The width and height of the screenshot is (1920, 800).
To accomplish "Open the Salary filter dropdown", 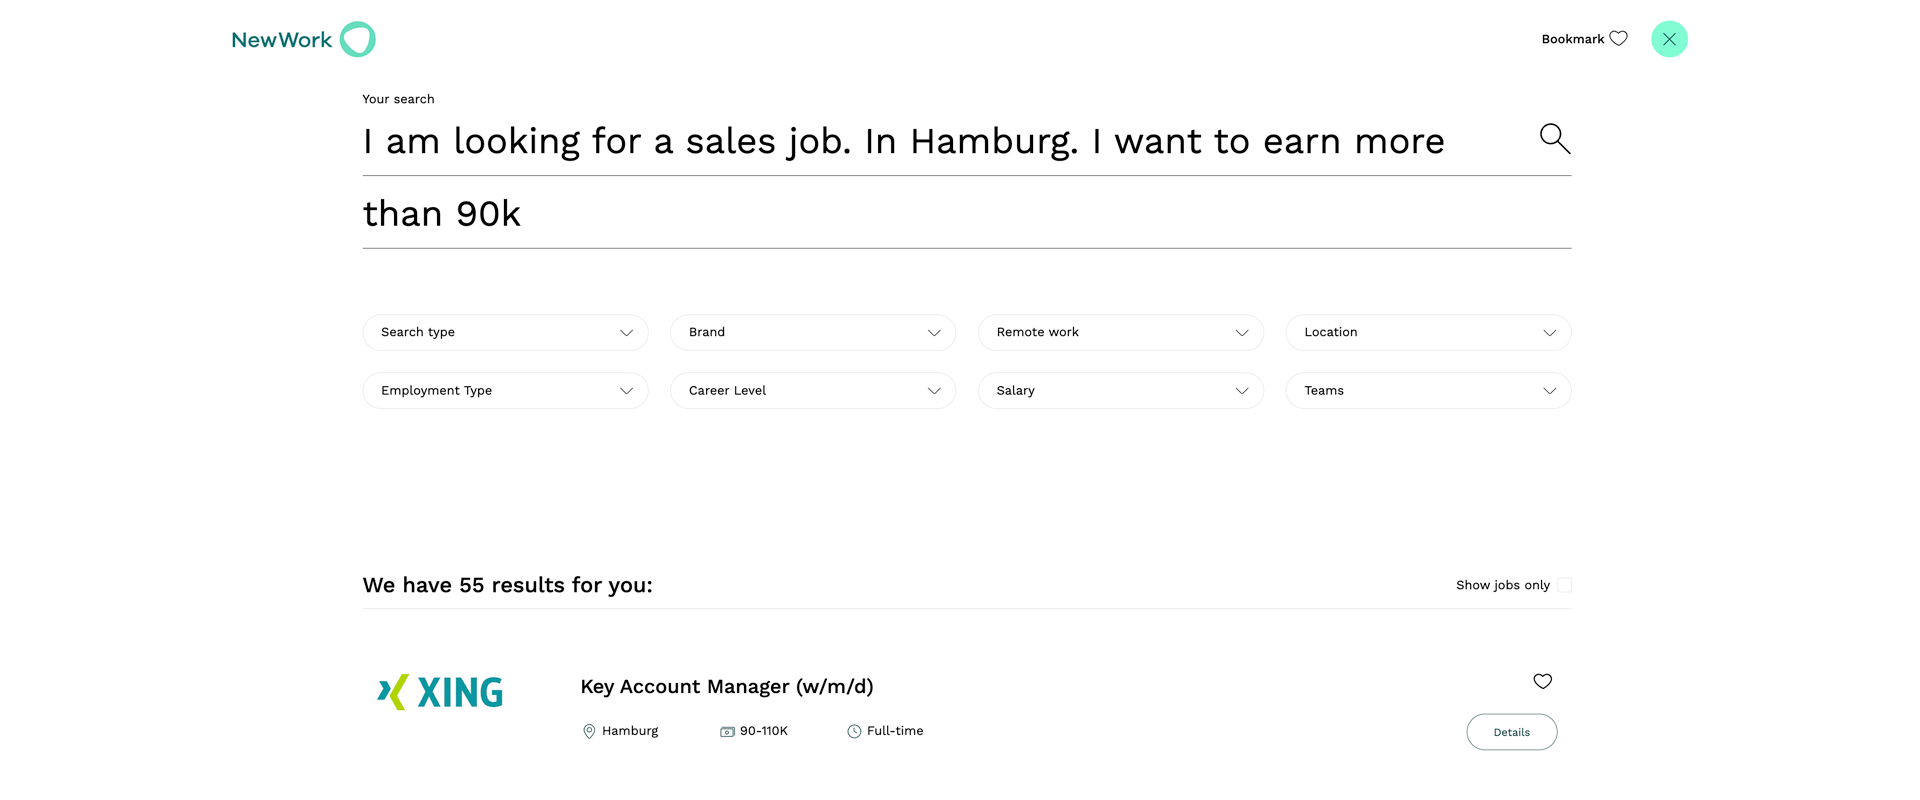I will (x=1121, y=391).
